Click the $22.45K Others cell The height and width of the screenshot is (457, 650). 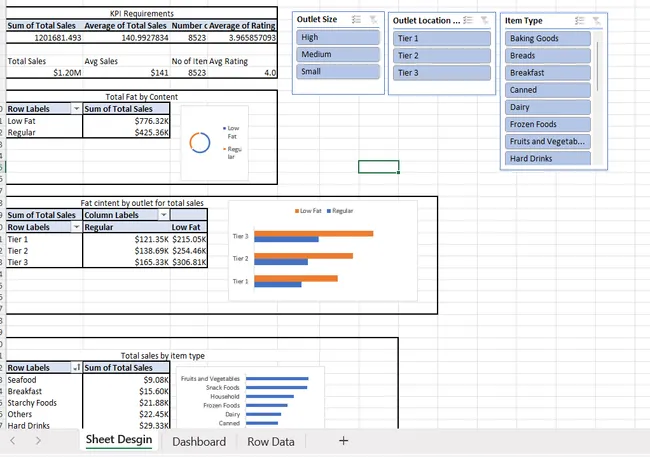[x=126, y=414]
